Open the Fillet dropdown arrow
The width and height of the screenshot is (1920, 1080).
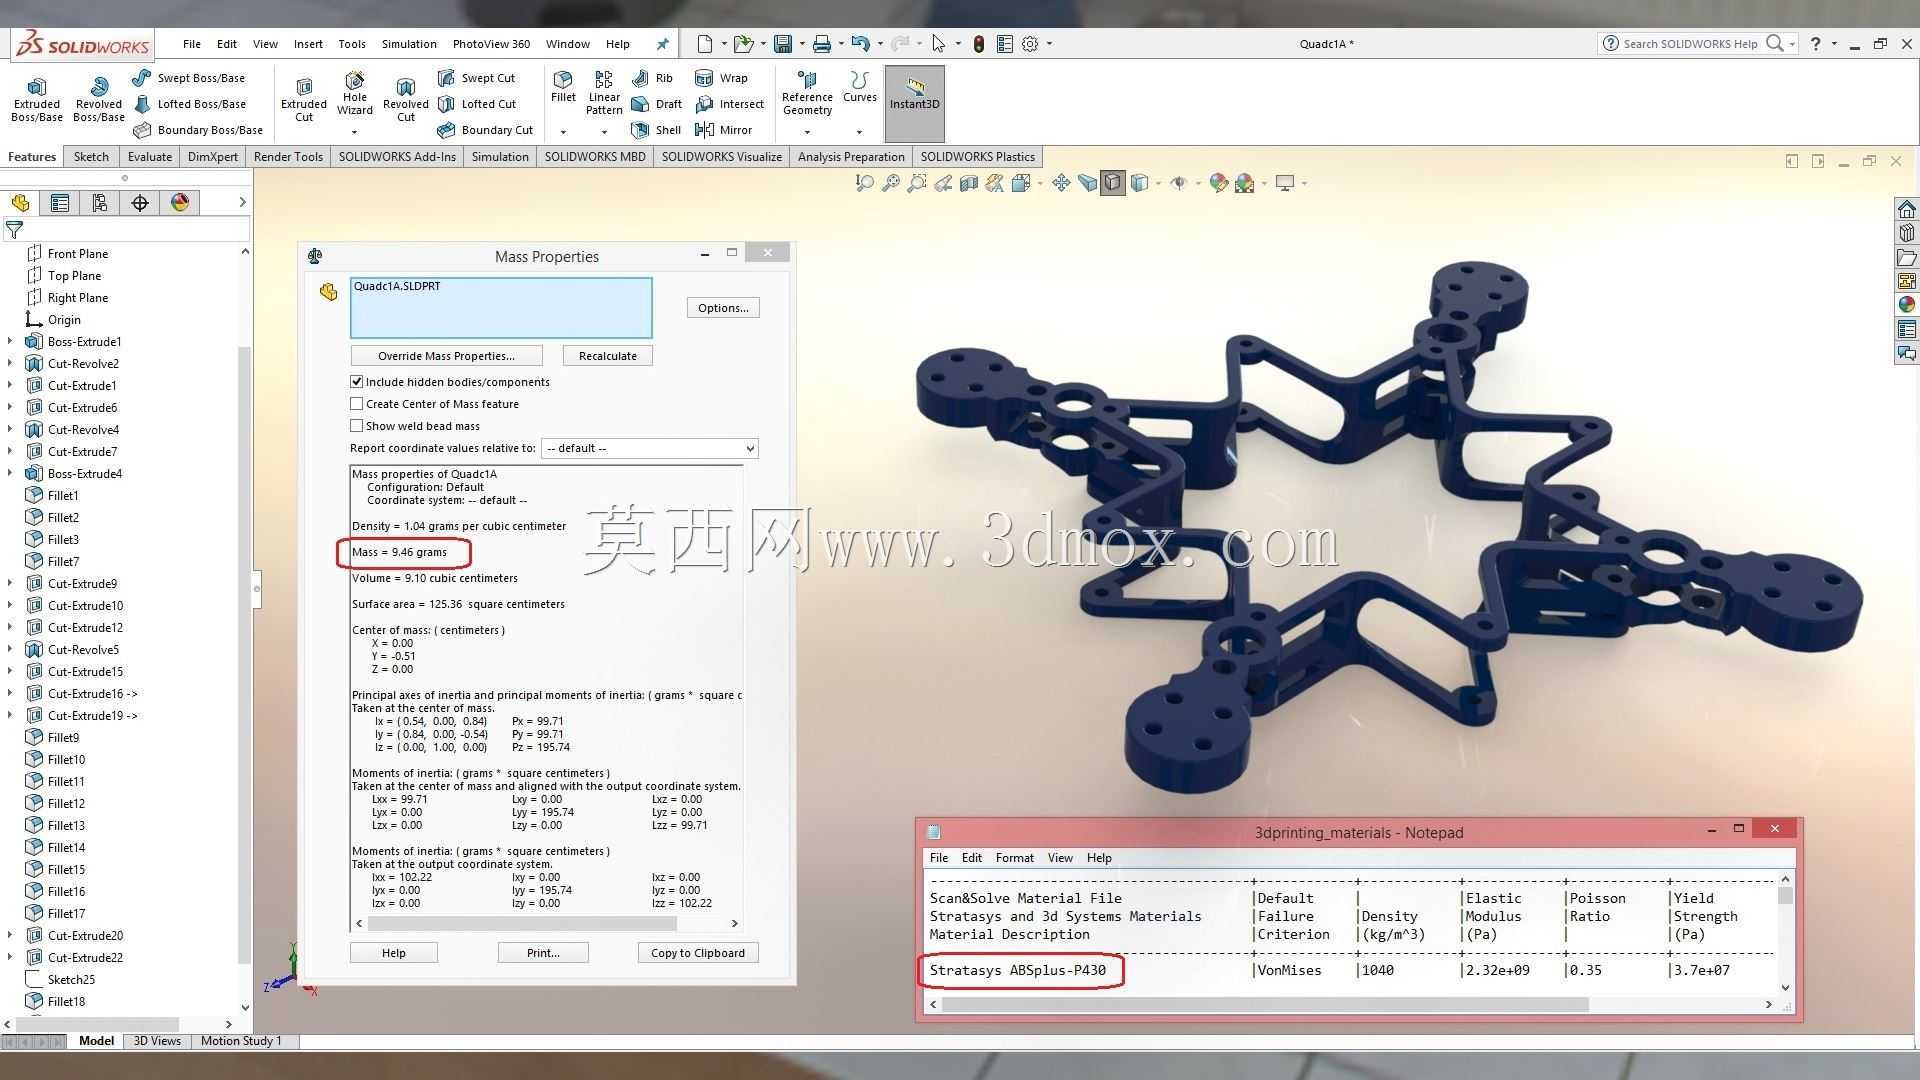[x=563, y=132]
